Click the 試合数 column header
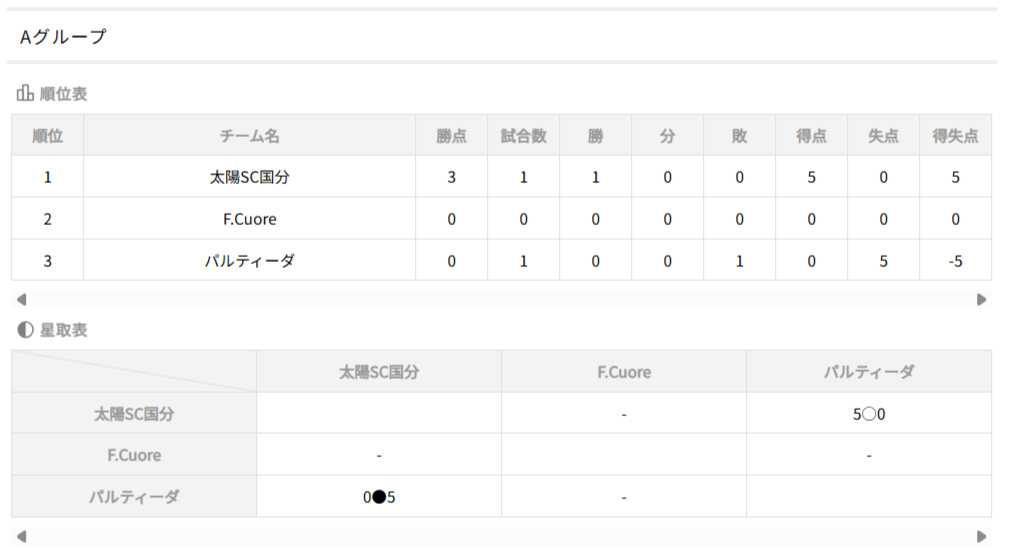This screenshot has width=1011, height=548. [523, 136]
